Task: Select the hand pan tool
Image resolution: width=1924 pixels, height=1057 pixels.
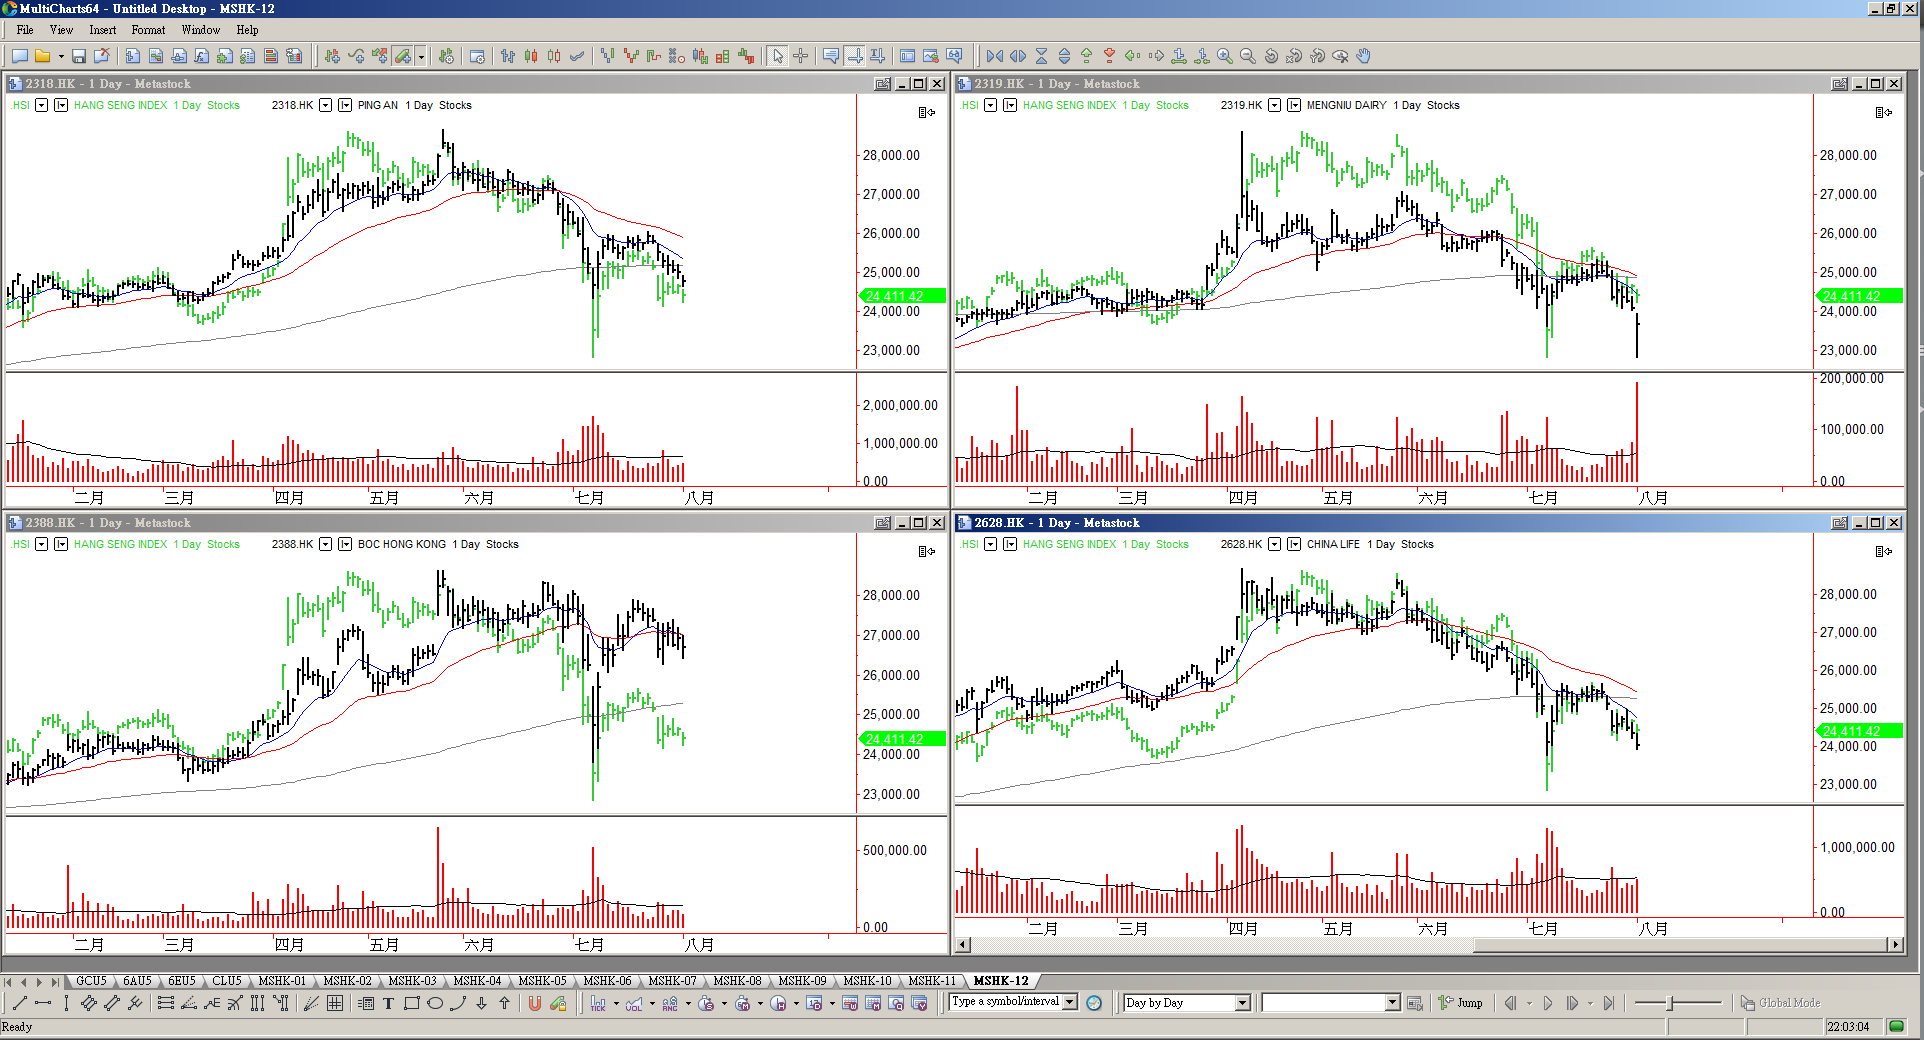Action: click(x=1364, y=57)
